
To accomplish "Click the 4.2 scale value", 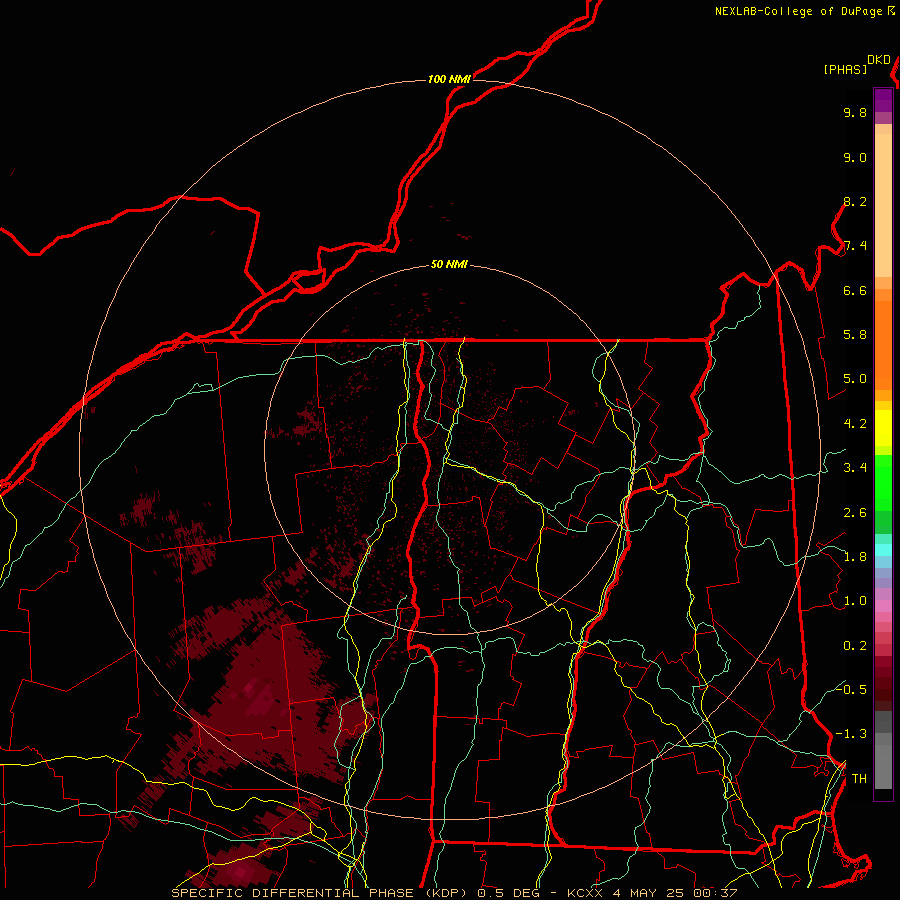I will click(855, 424).
